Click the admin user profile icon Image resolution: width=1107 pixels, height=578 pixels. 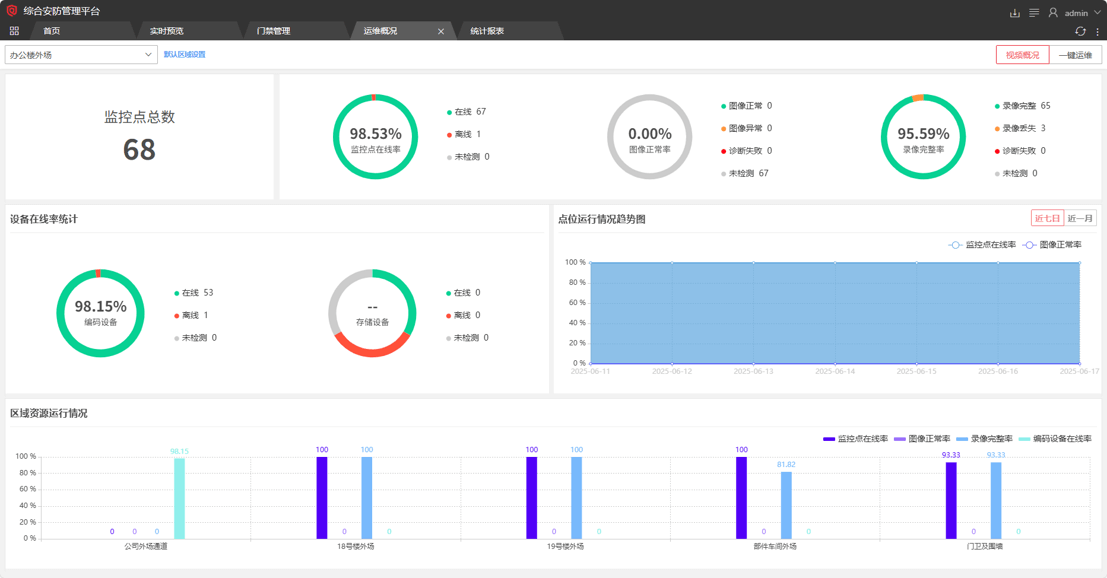coord(1054,13)
